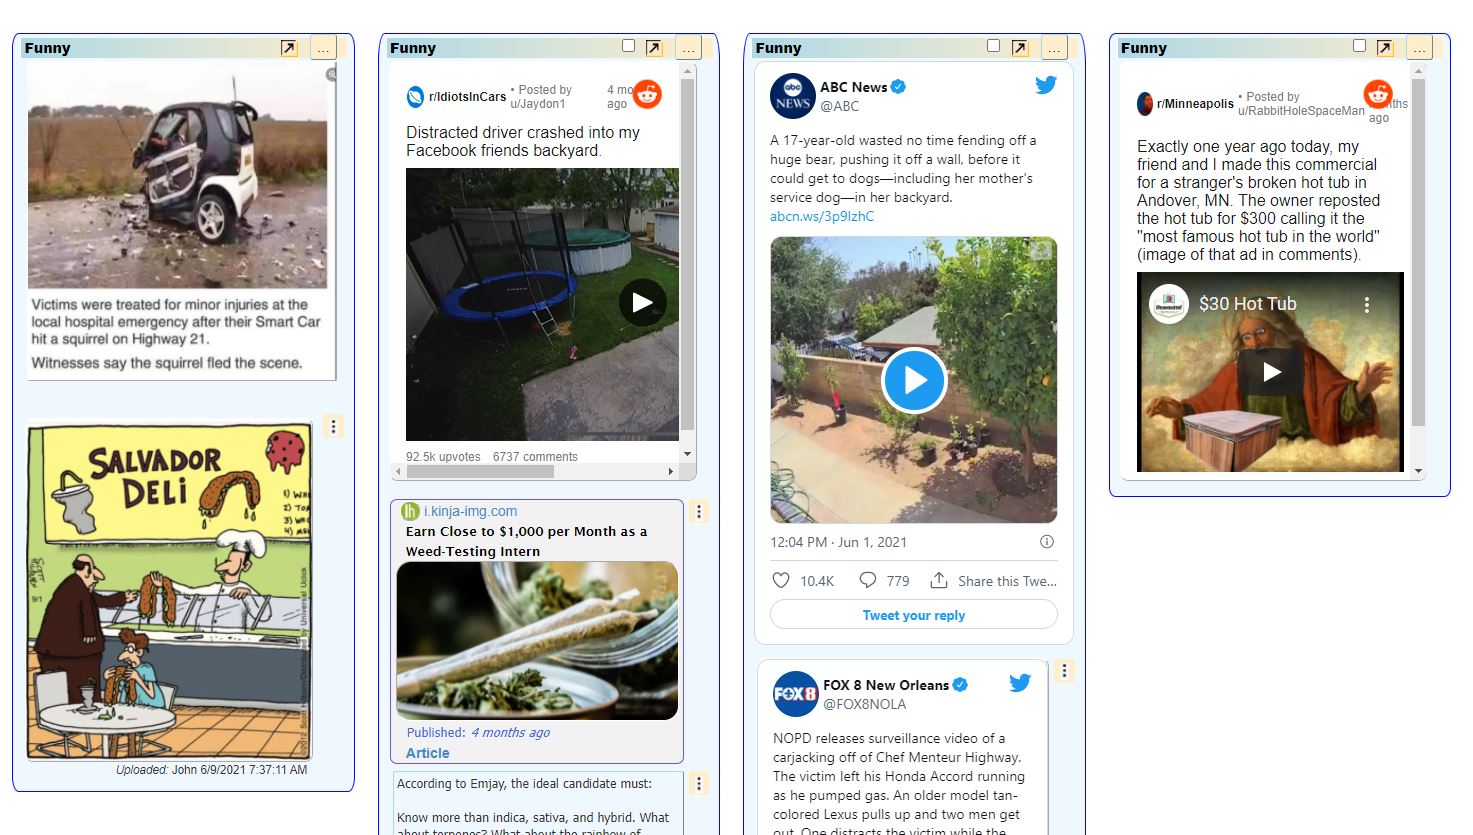Image resolution: width=1473 pixels, height=835 pixels.
Task: Open vertical dots menu on kinja-img article card
Action: pyautogui.click(x=699, y=512)
